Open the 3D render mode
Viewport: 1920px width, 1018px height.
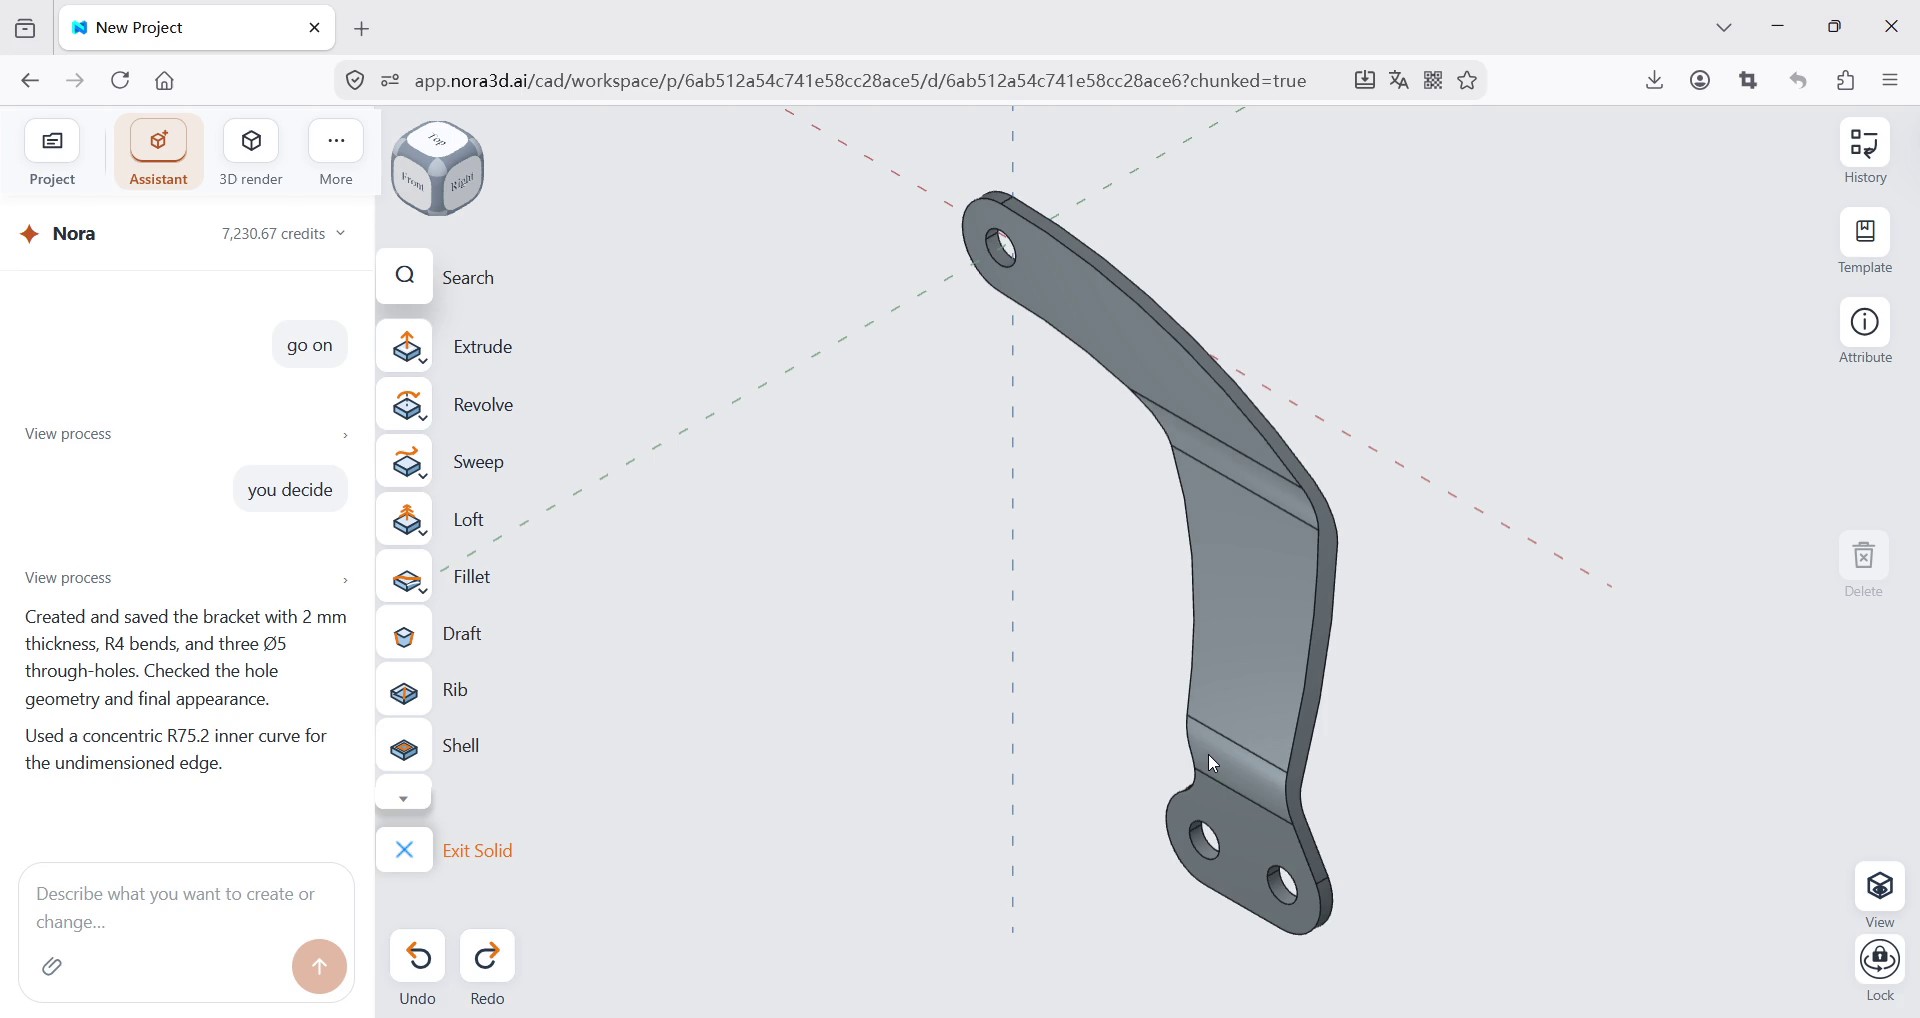coord(252,153)
